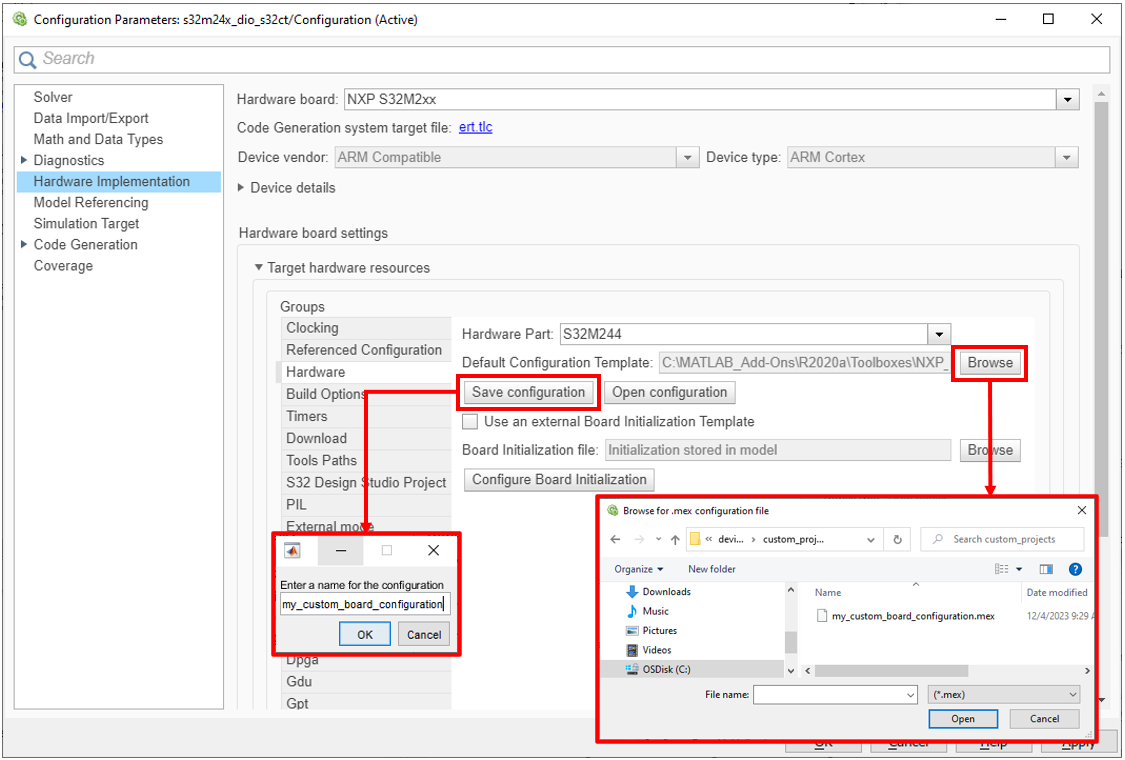Click New folder in file dialog
This screenshot has height=760, width=1125.
coord(712,569)
